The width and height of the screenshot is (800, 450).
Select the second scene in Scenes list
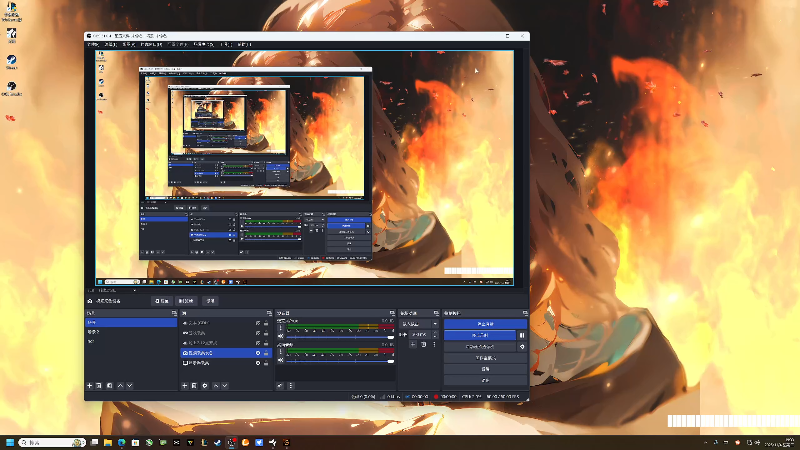(131, 332)
